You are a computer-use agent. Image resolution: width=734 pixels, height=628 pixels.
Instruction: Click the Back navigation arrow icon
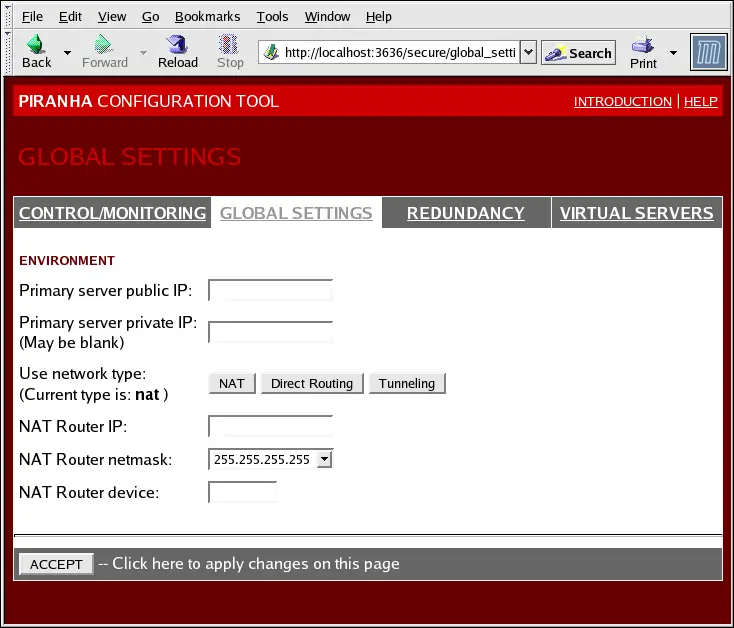[36, 46]
